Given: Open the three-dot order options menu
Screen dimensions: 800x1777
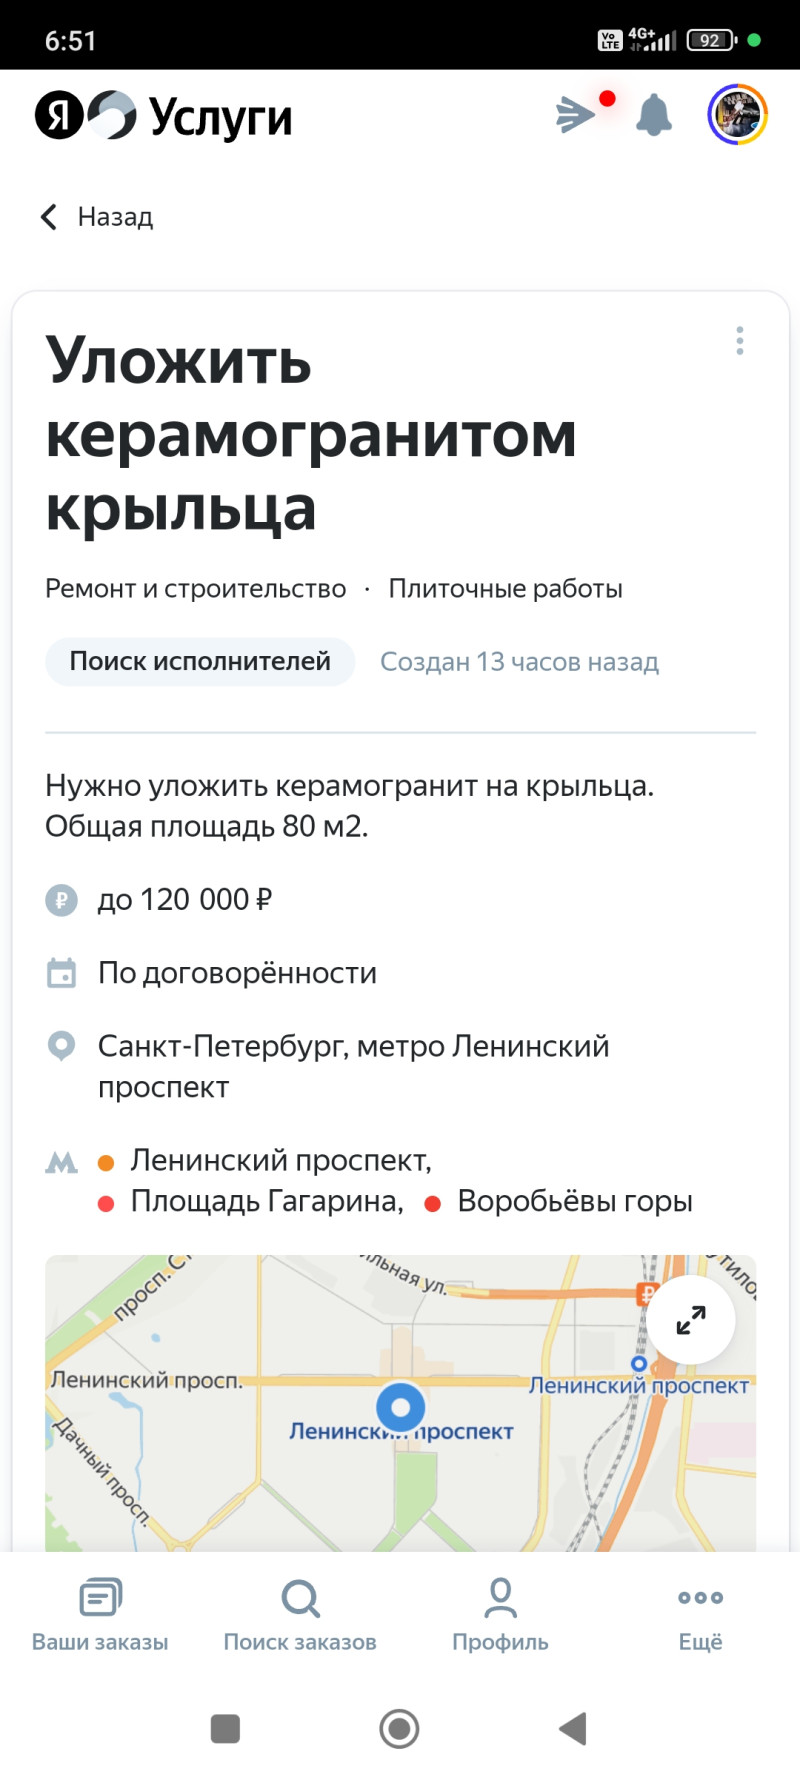Looking at the screenshot, I should [740, 341].
